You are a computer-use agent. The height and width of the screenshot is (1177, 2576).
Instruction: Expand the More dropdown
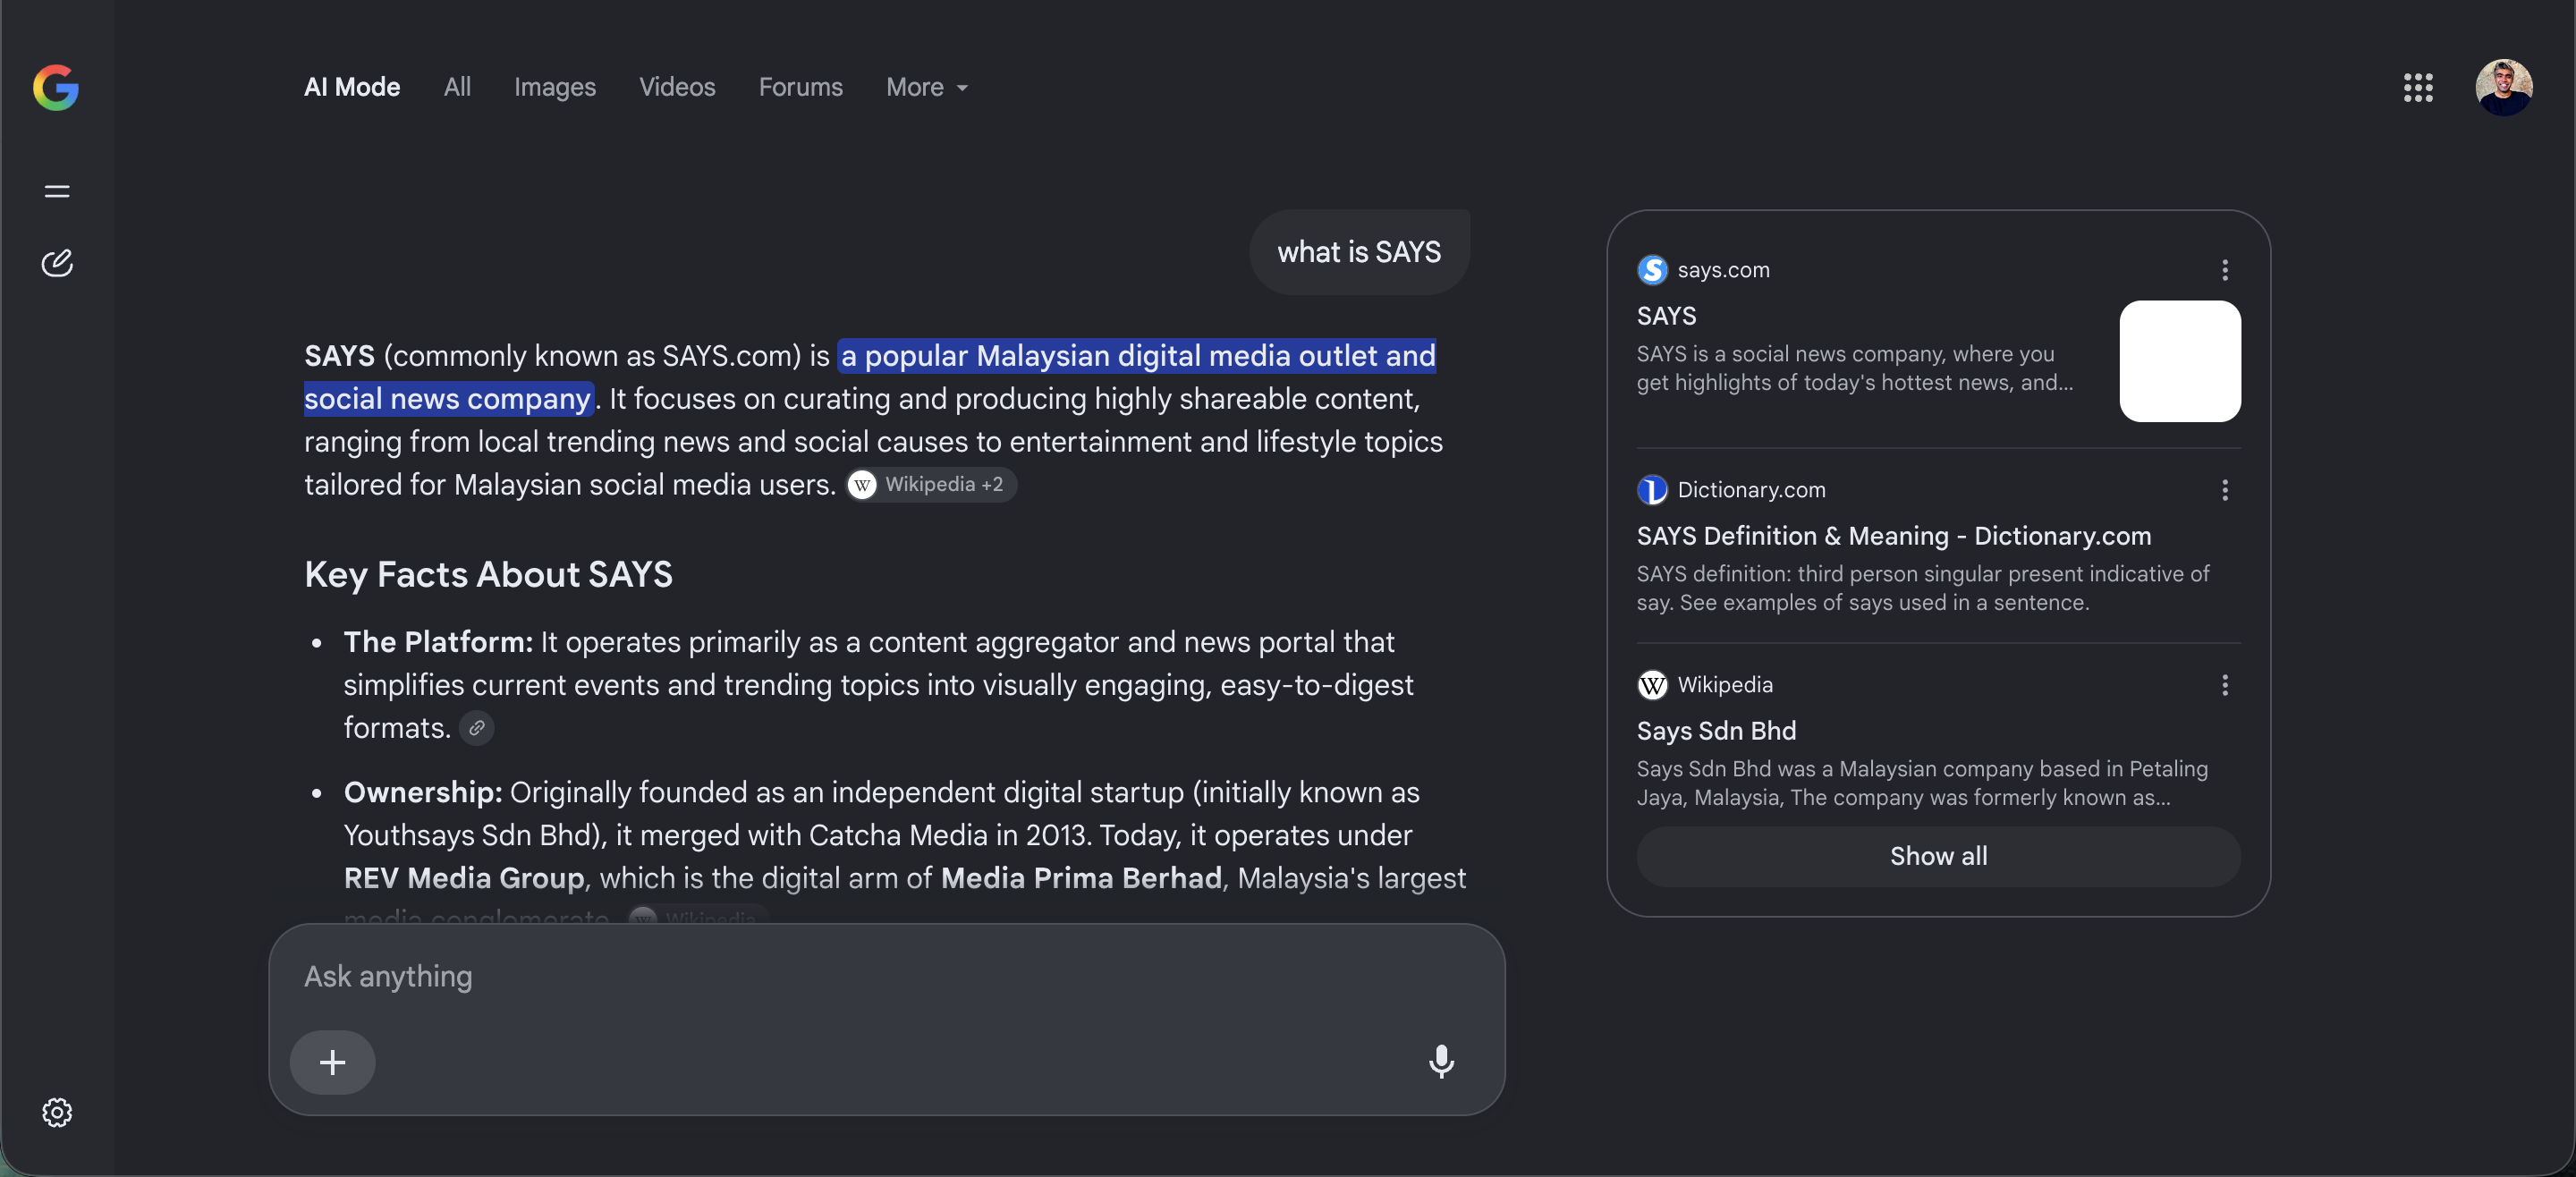[927, 88]
